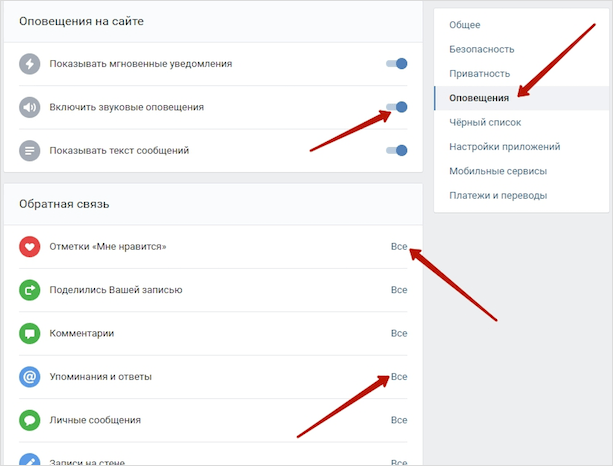Open the Общее settings section
Screen dimensions: 613x466
(x=522, y=25)
